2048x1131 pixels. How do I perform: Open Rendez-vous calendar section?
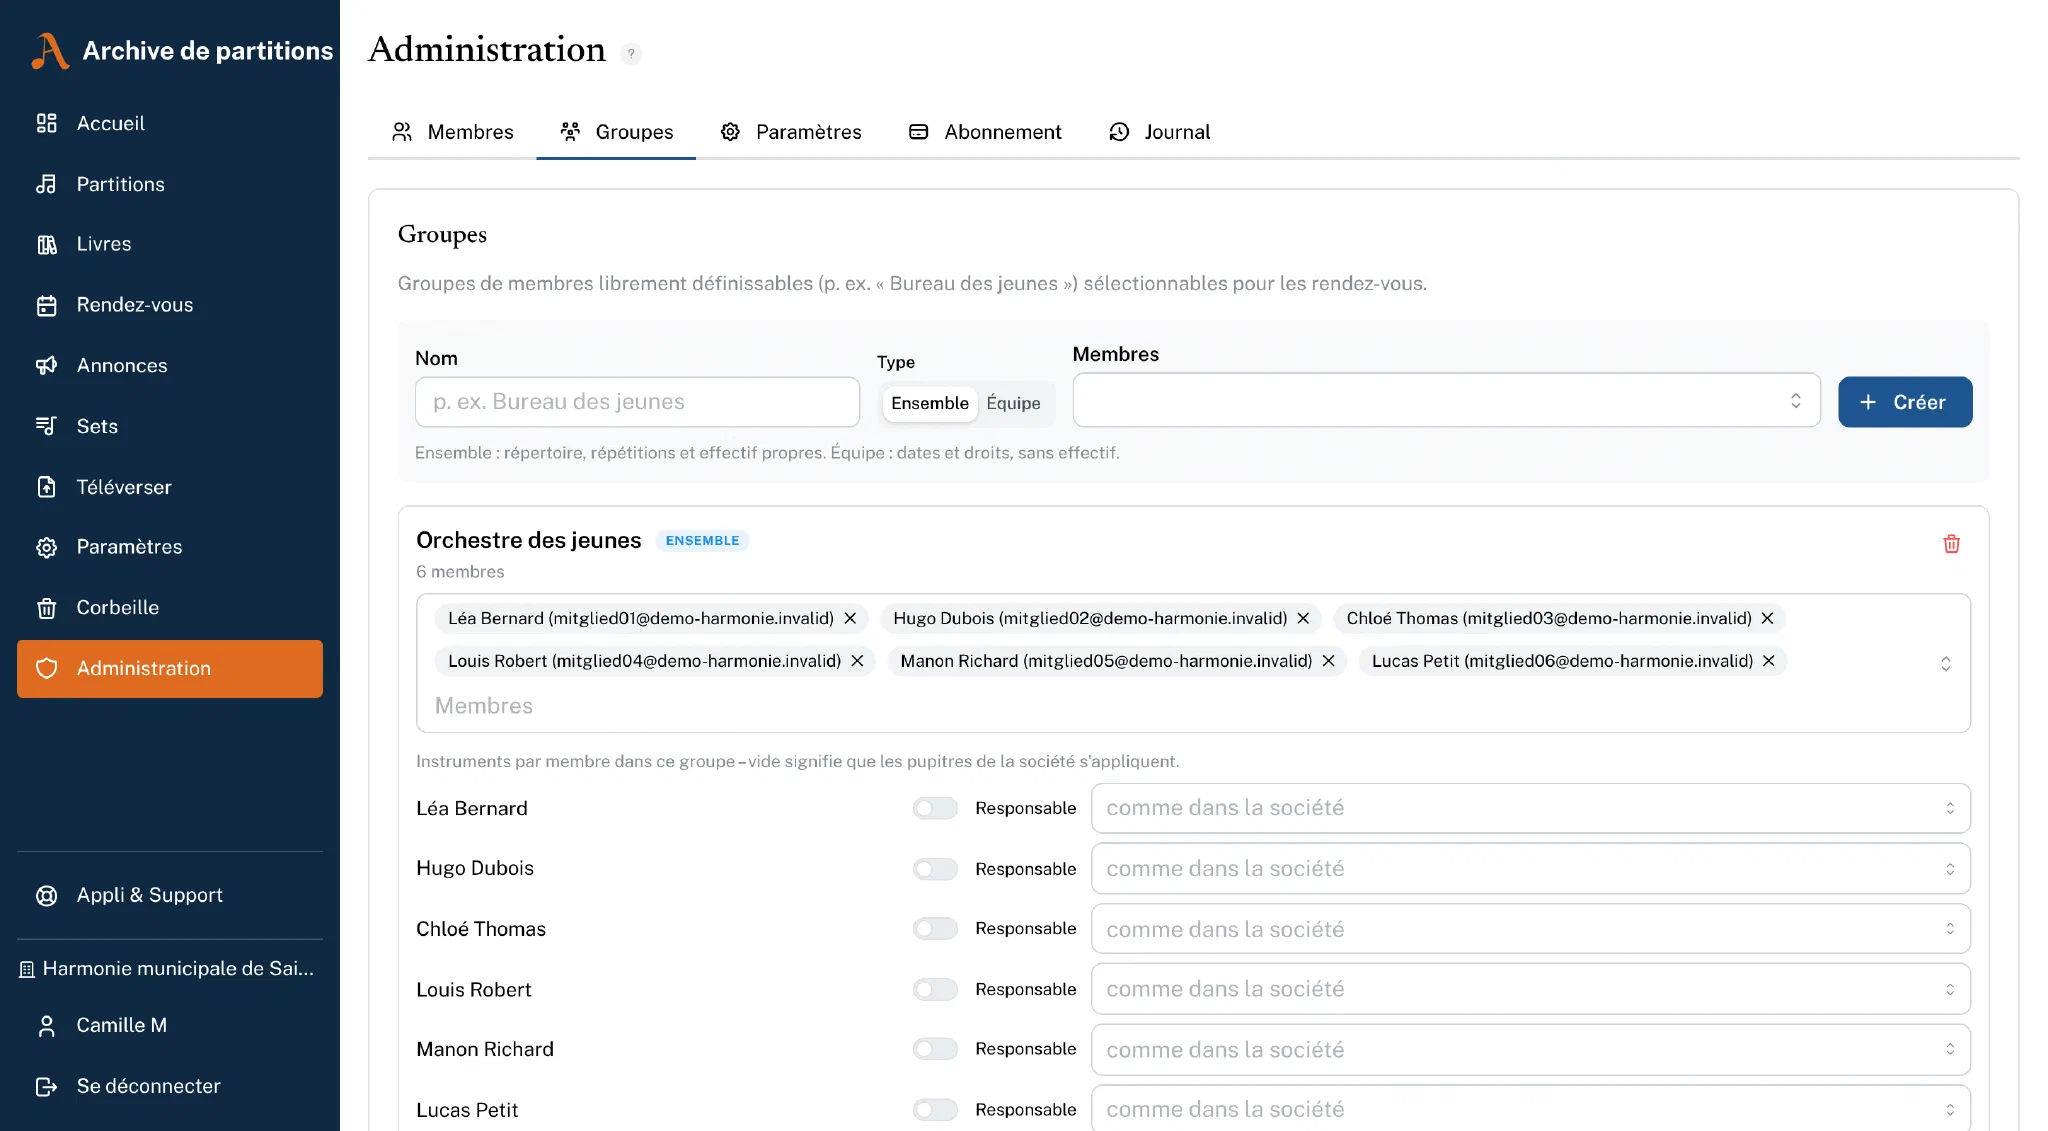point(170,305)
